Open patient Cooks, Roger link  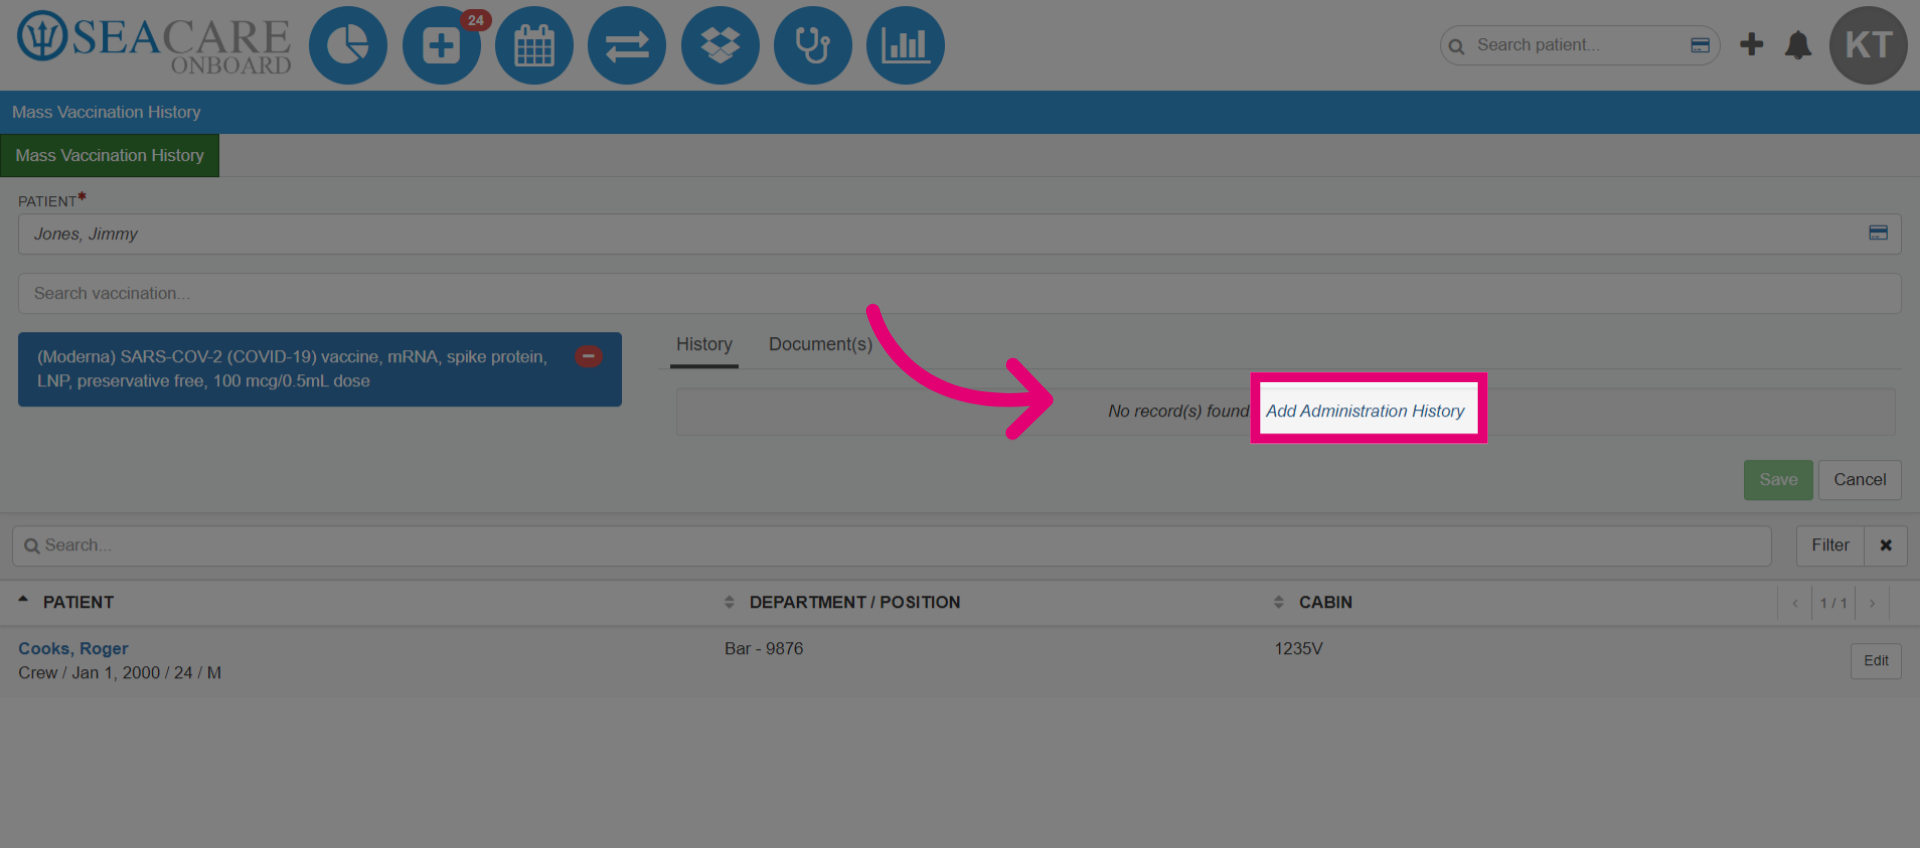[73, 649]
